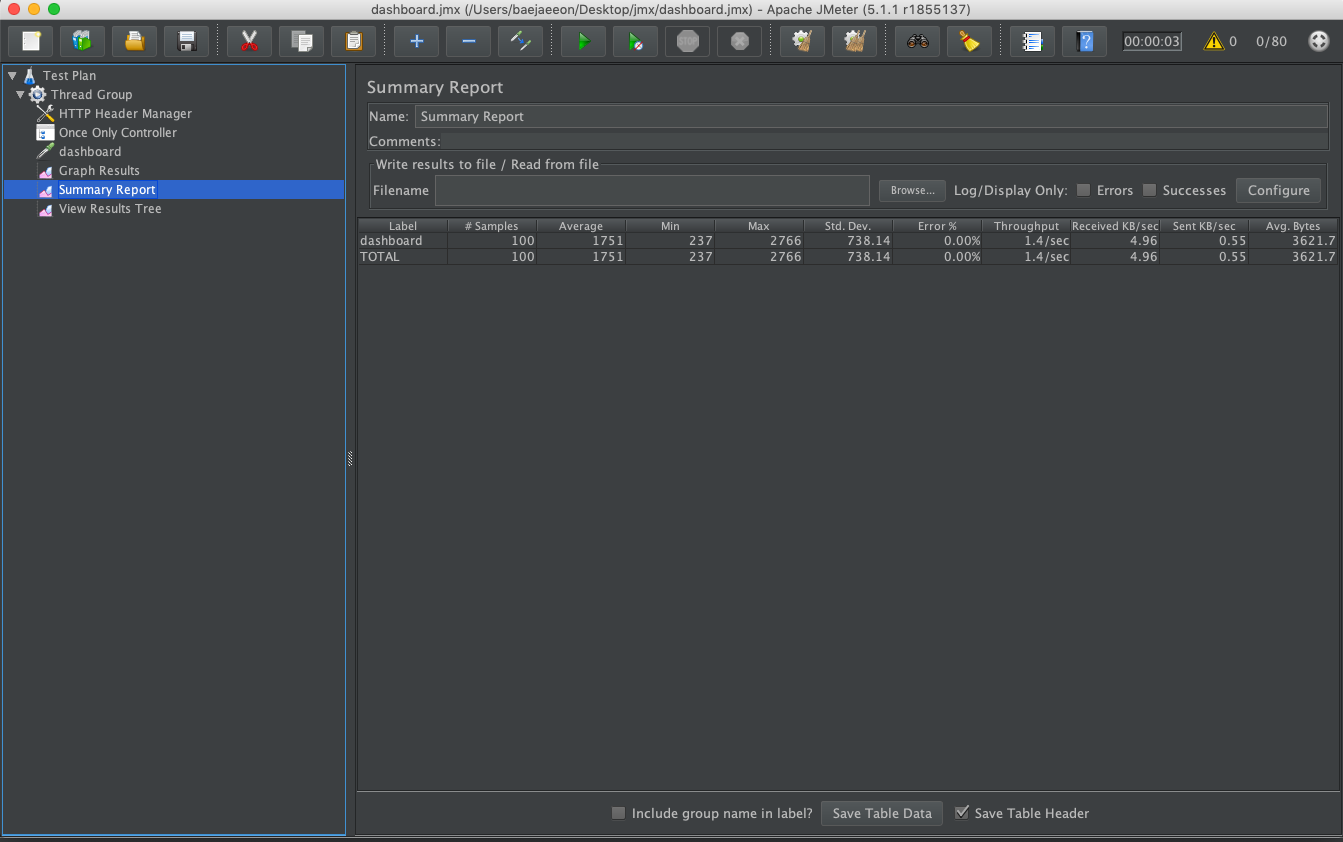Click the Open file folder icon
This screenshot has height=842, width=1343.
[x=134, y=41]
